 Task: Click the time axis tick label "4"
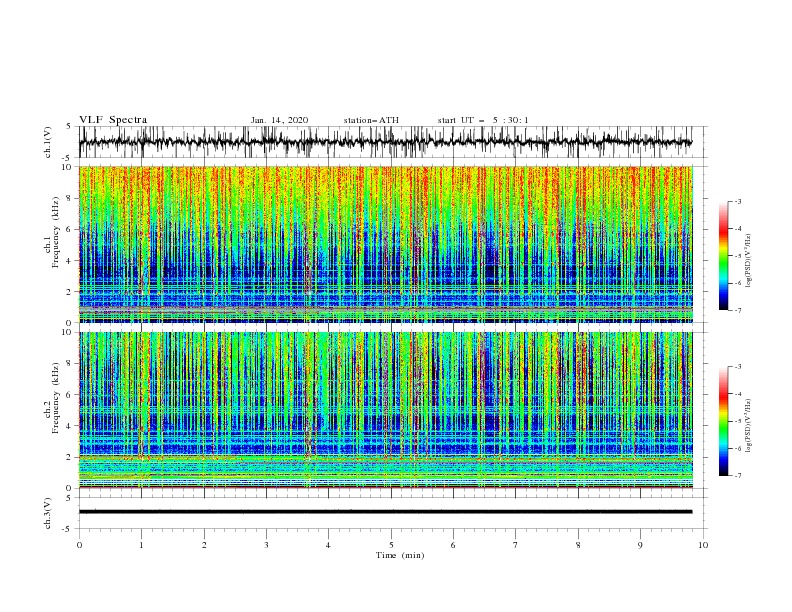[x=328, y=545]
